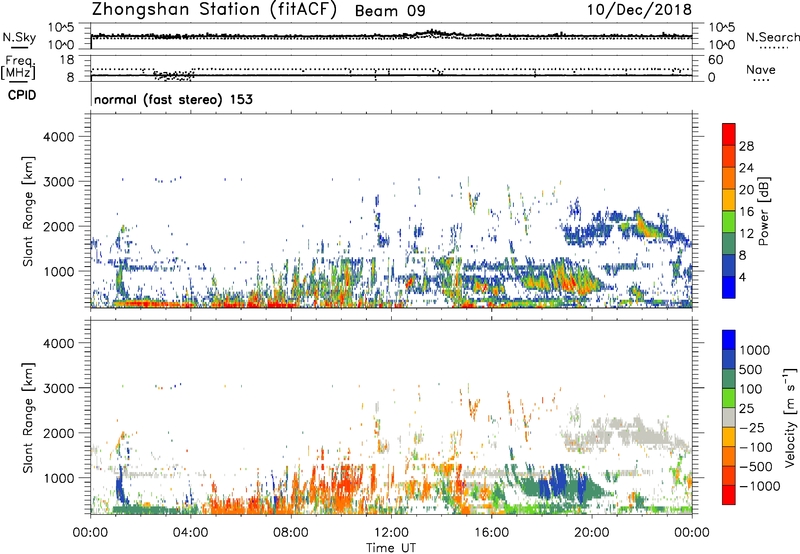Select the Beam 09 label

[x=390, y=11]
